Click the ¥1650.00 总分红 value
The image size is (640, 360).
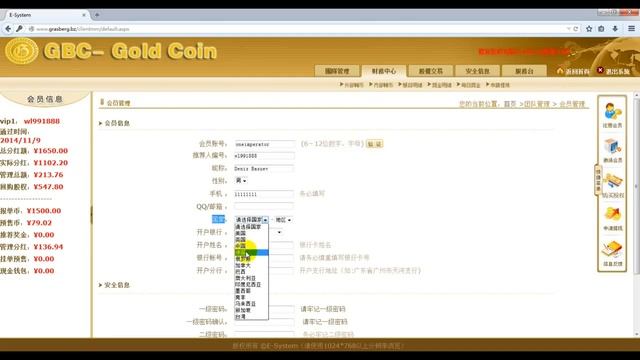[x=51, y=151]
